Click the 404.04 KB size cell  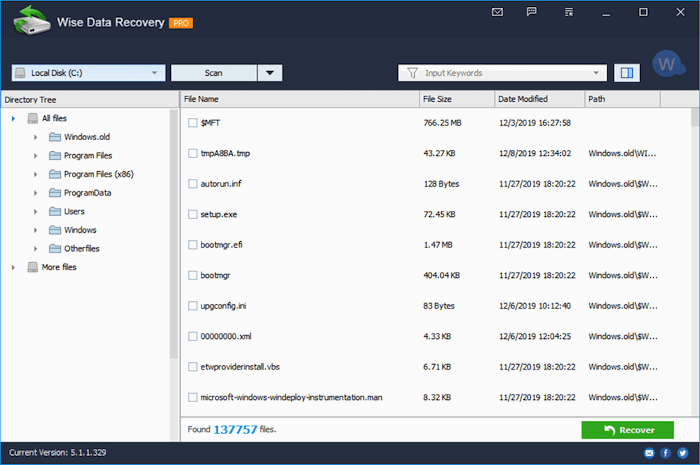click(442, 275)
